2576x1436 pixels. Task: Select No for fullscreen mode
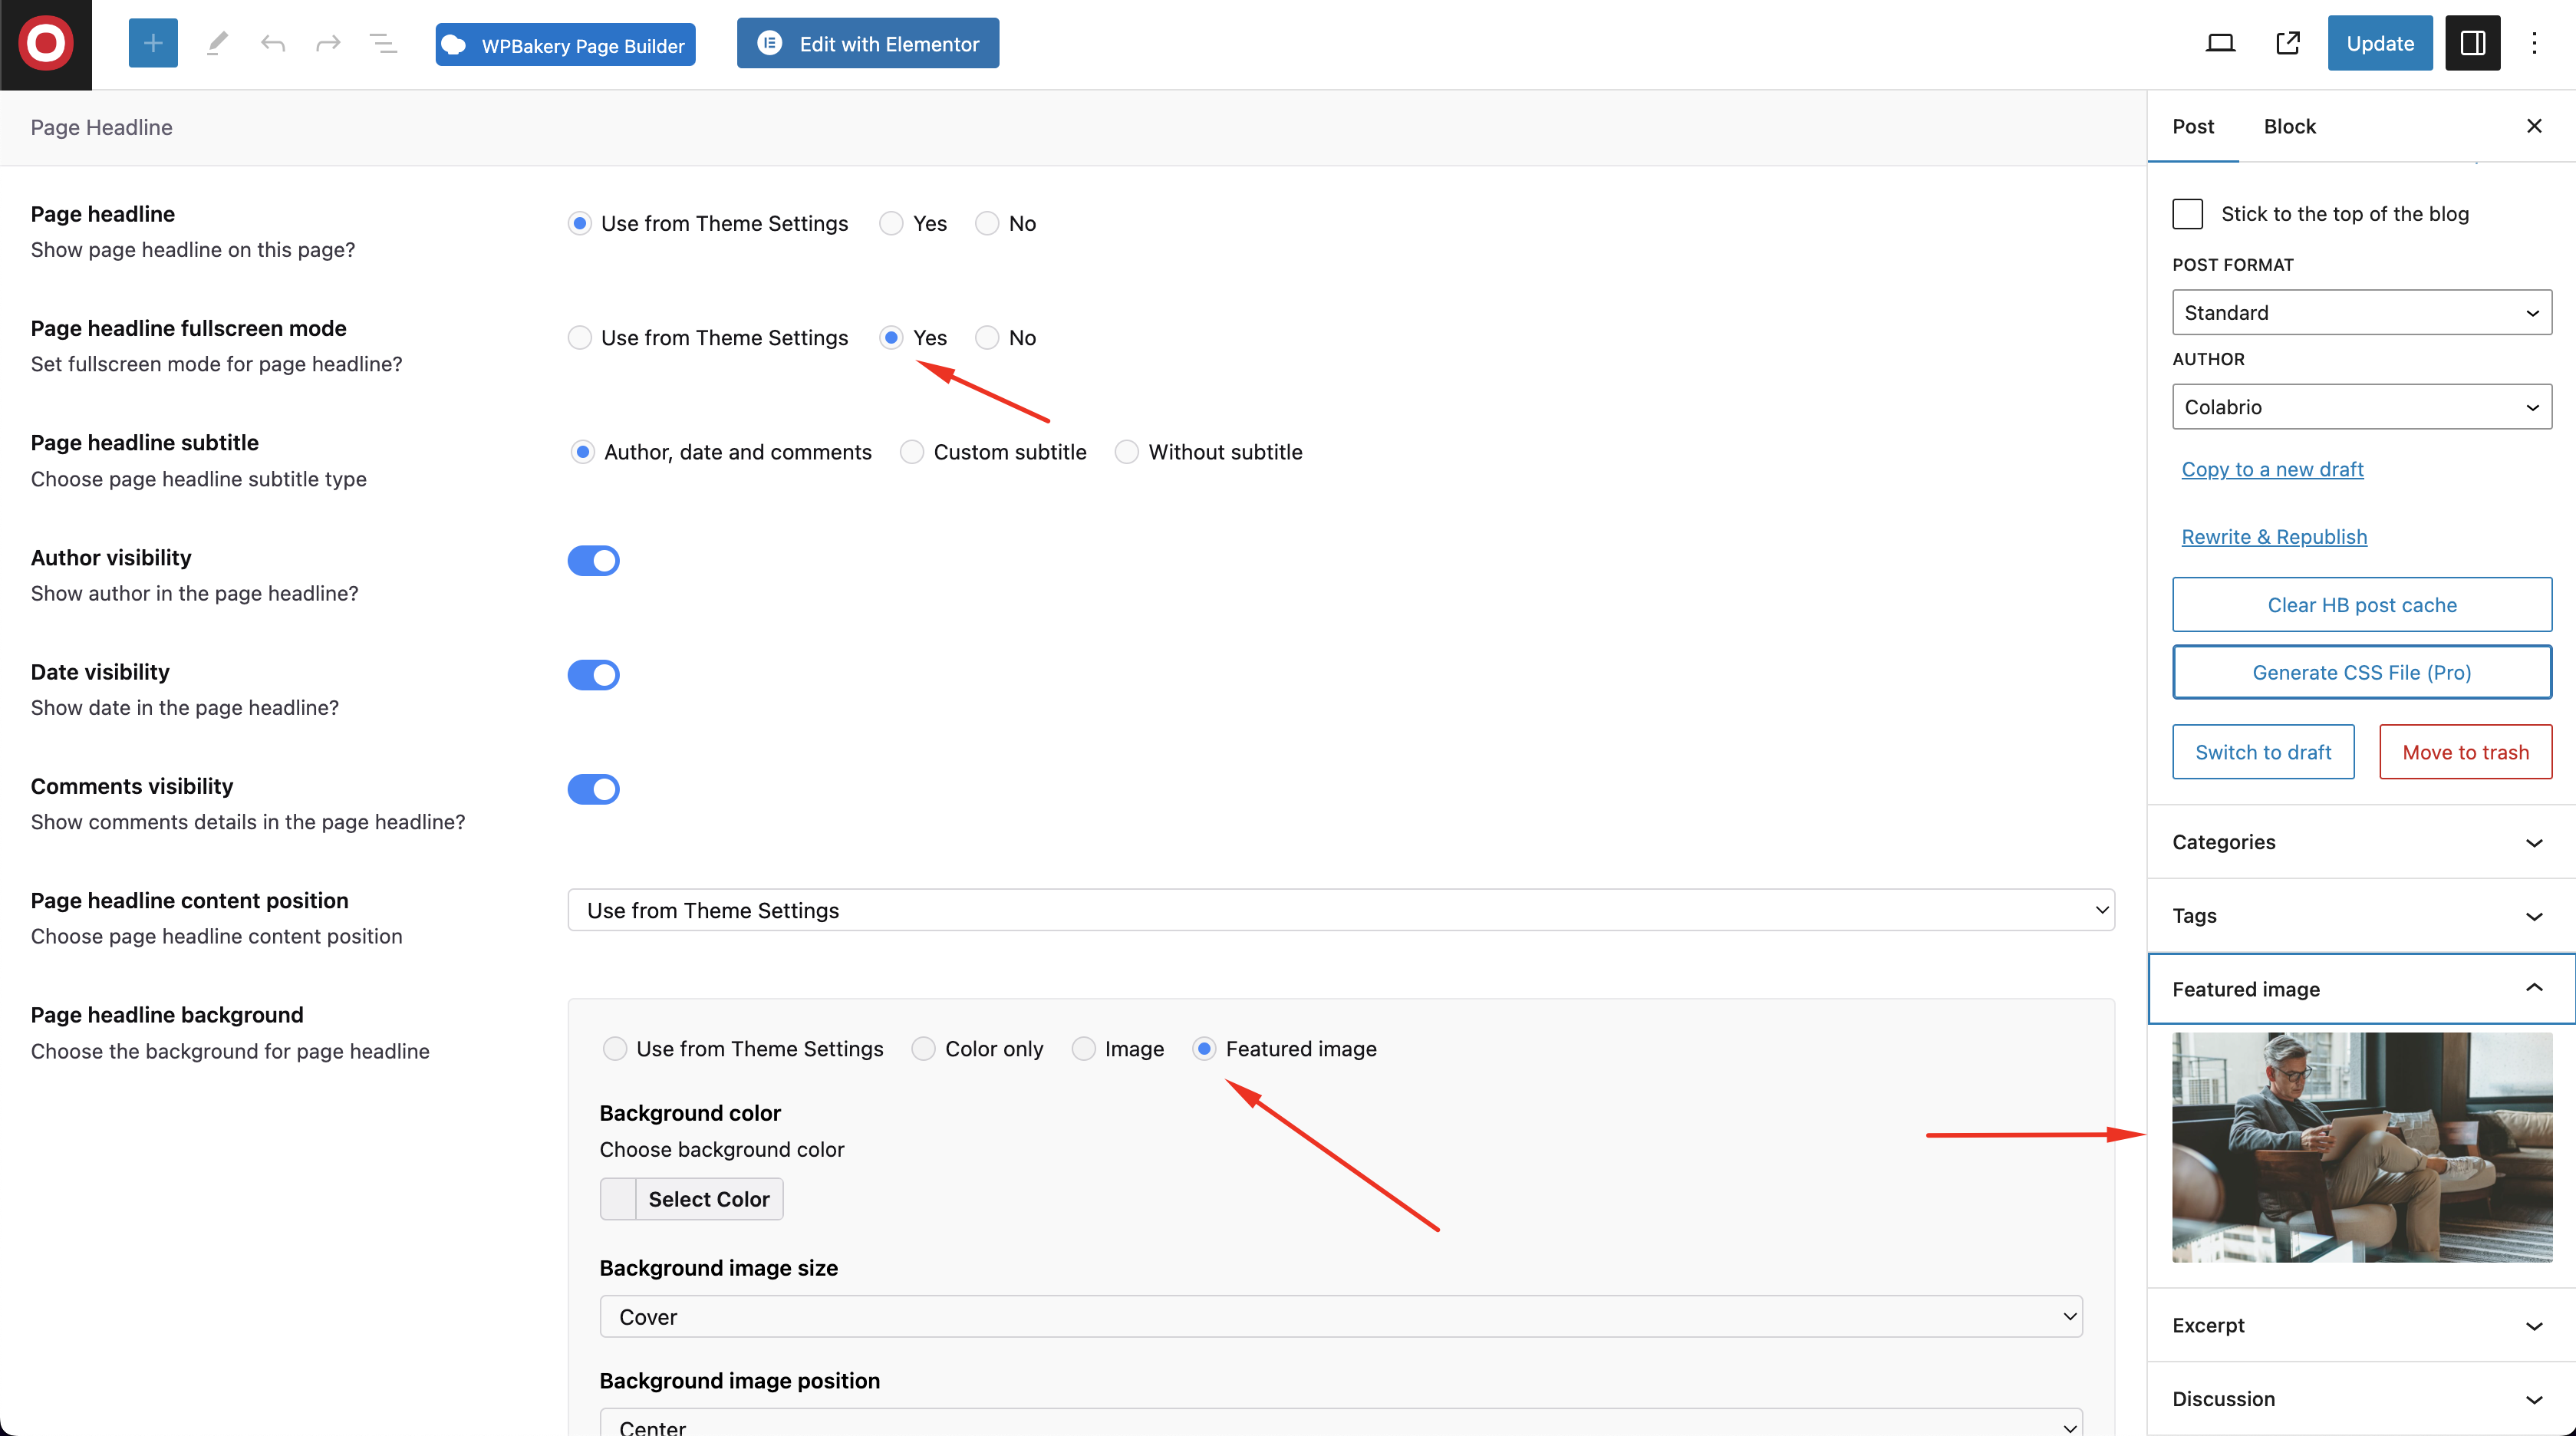point(987,338)
